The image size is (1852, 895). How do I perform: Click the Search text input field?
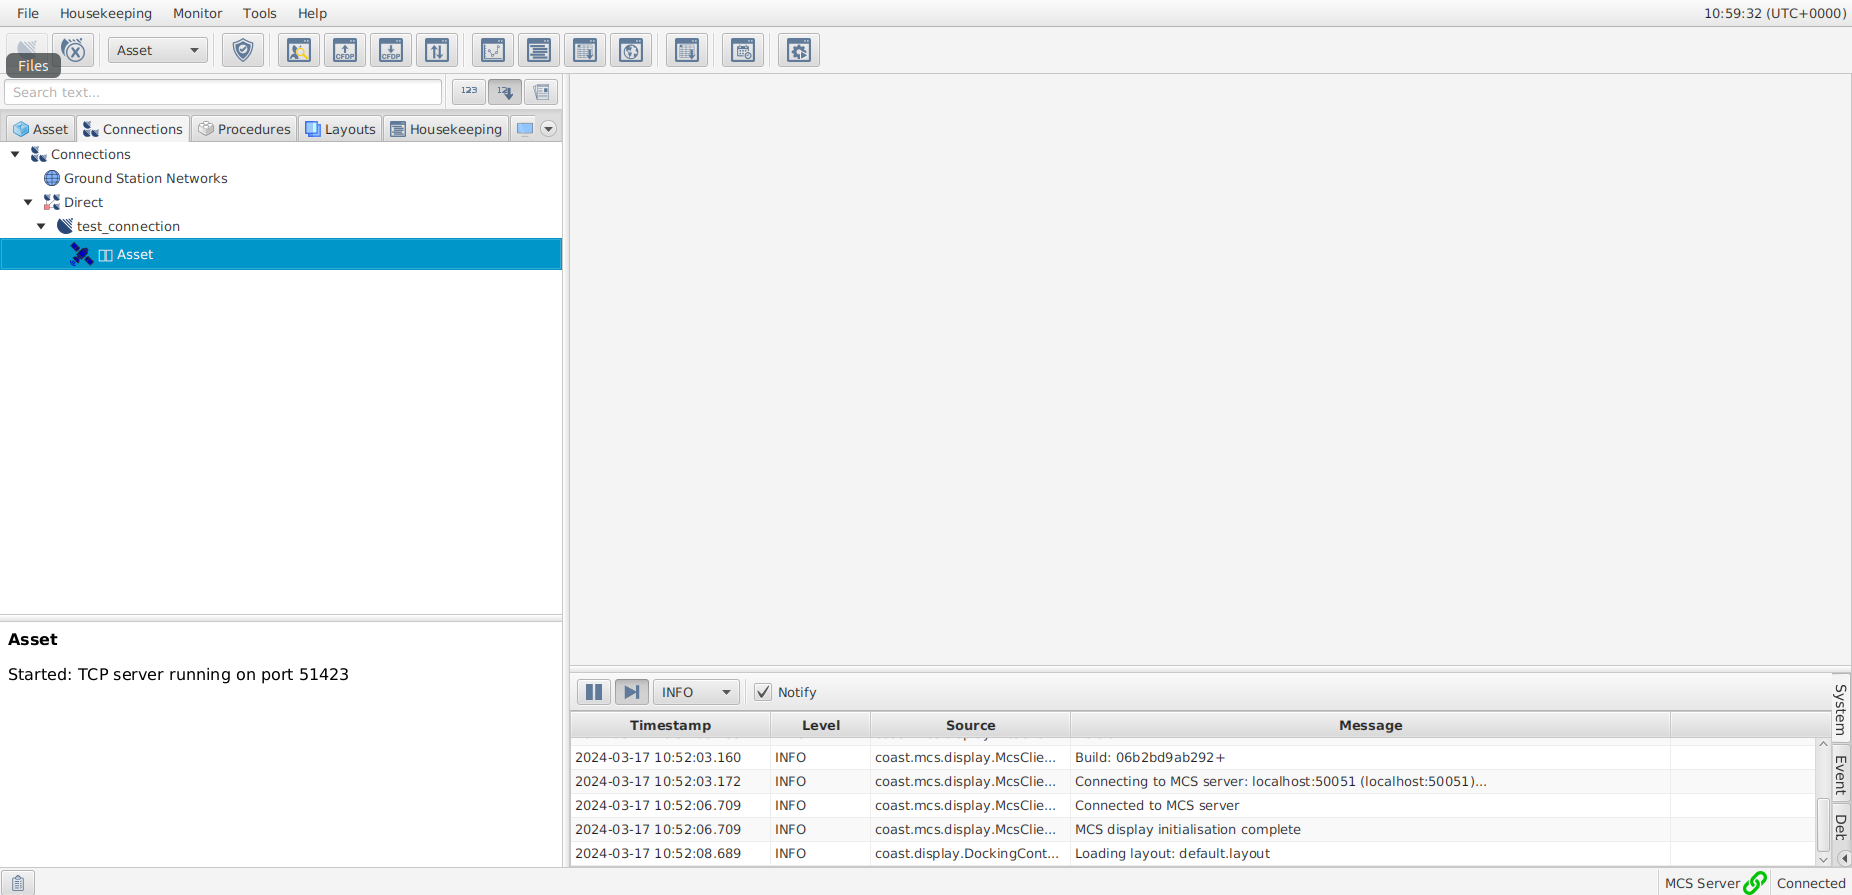223,92
